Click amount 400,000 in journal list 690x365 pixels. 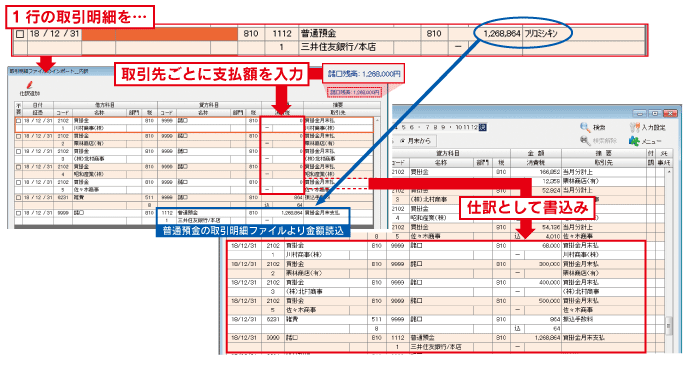(549, 283)
